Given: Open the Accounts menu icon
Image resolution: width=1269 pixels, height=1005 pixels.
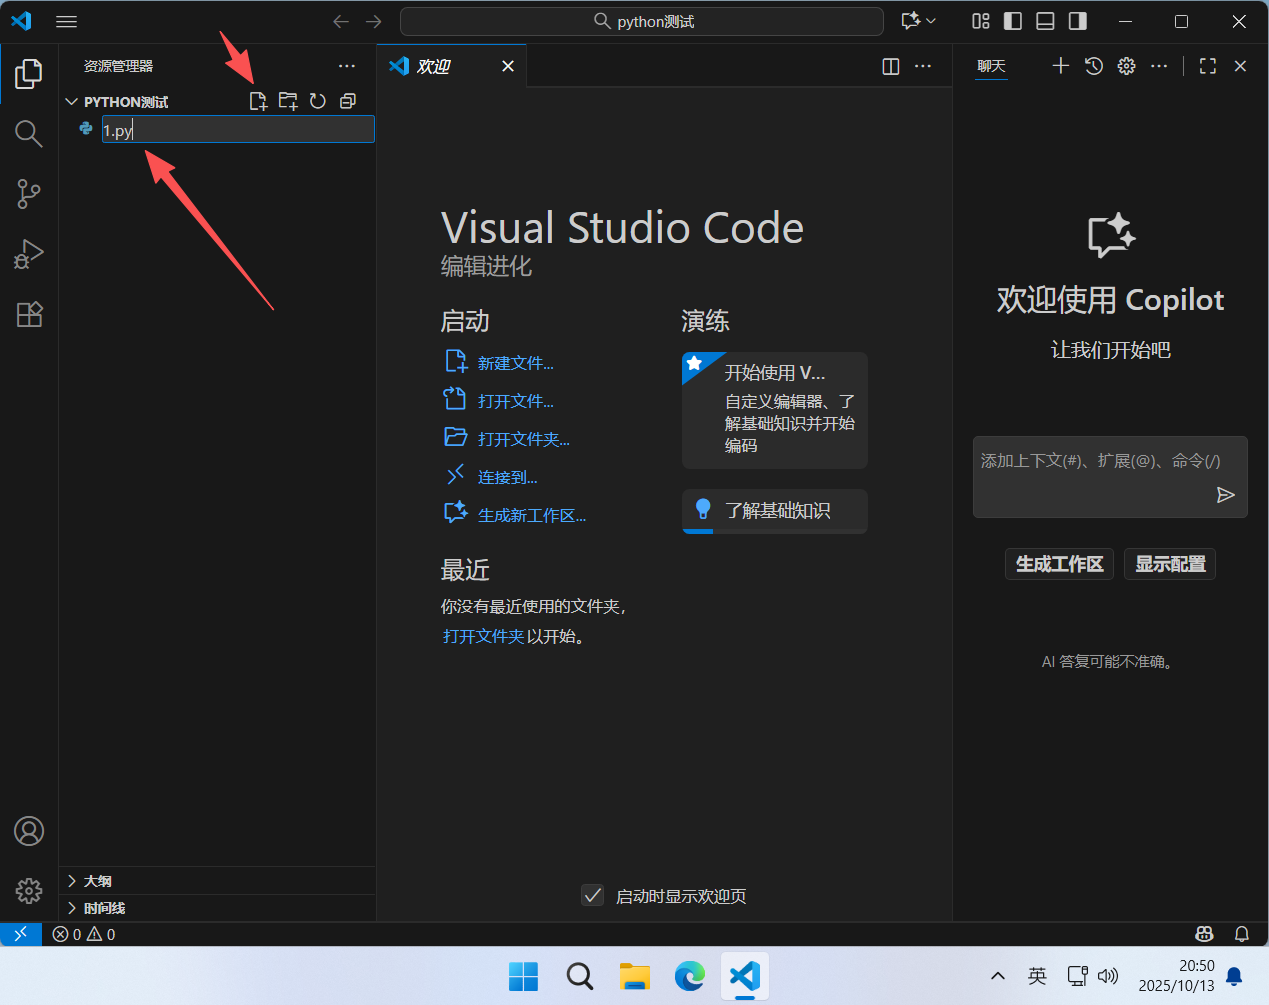Looking at the screenshot, I should point(29,831).
